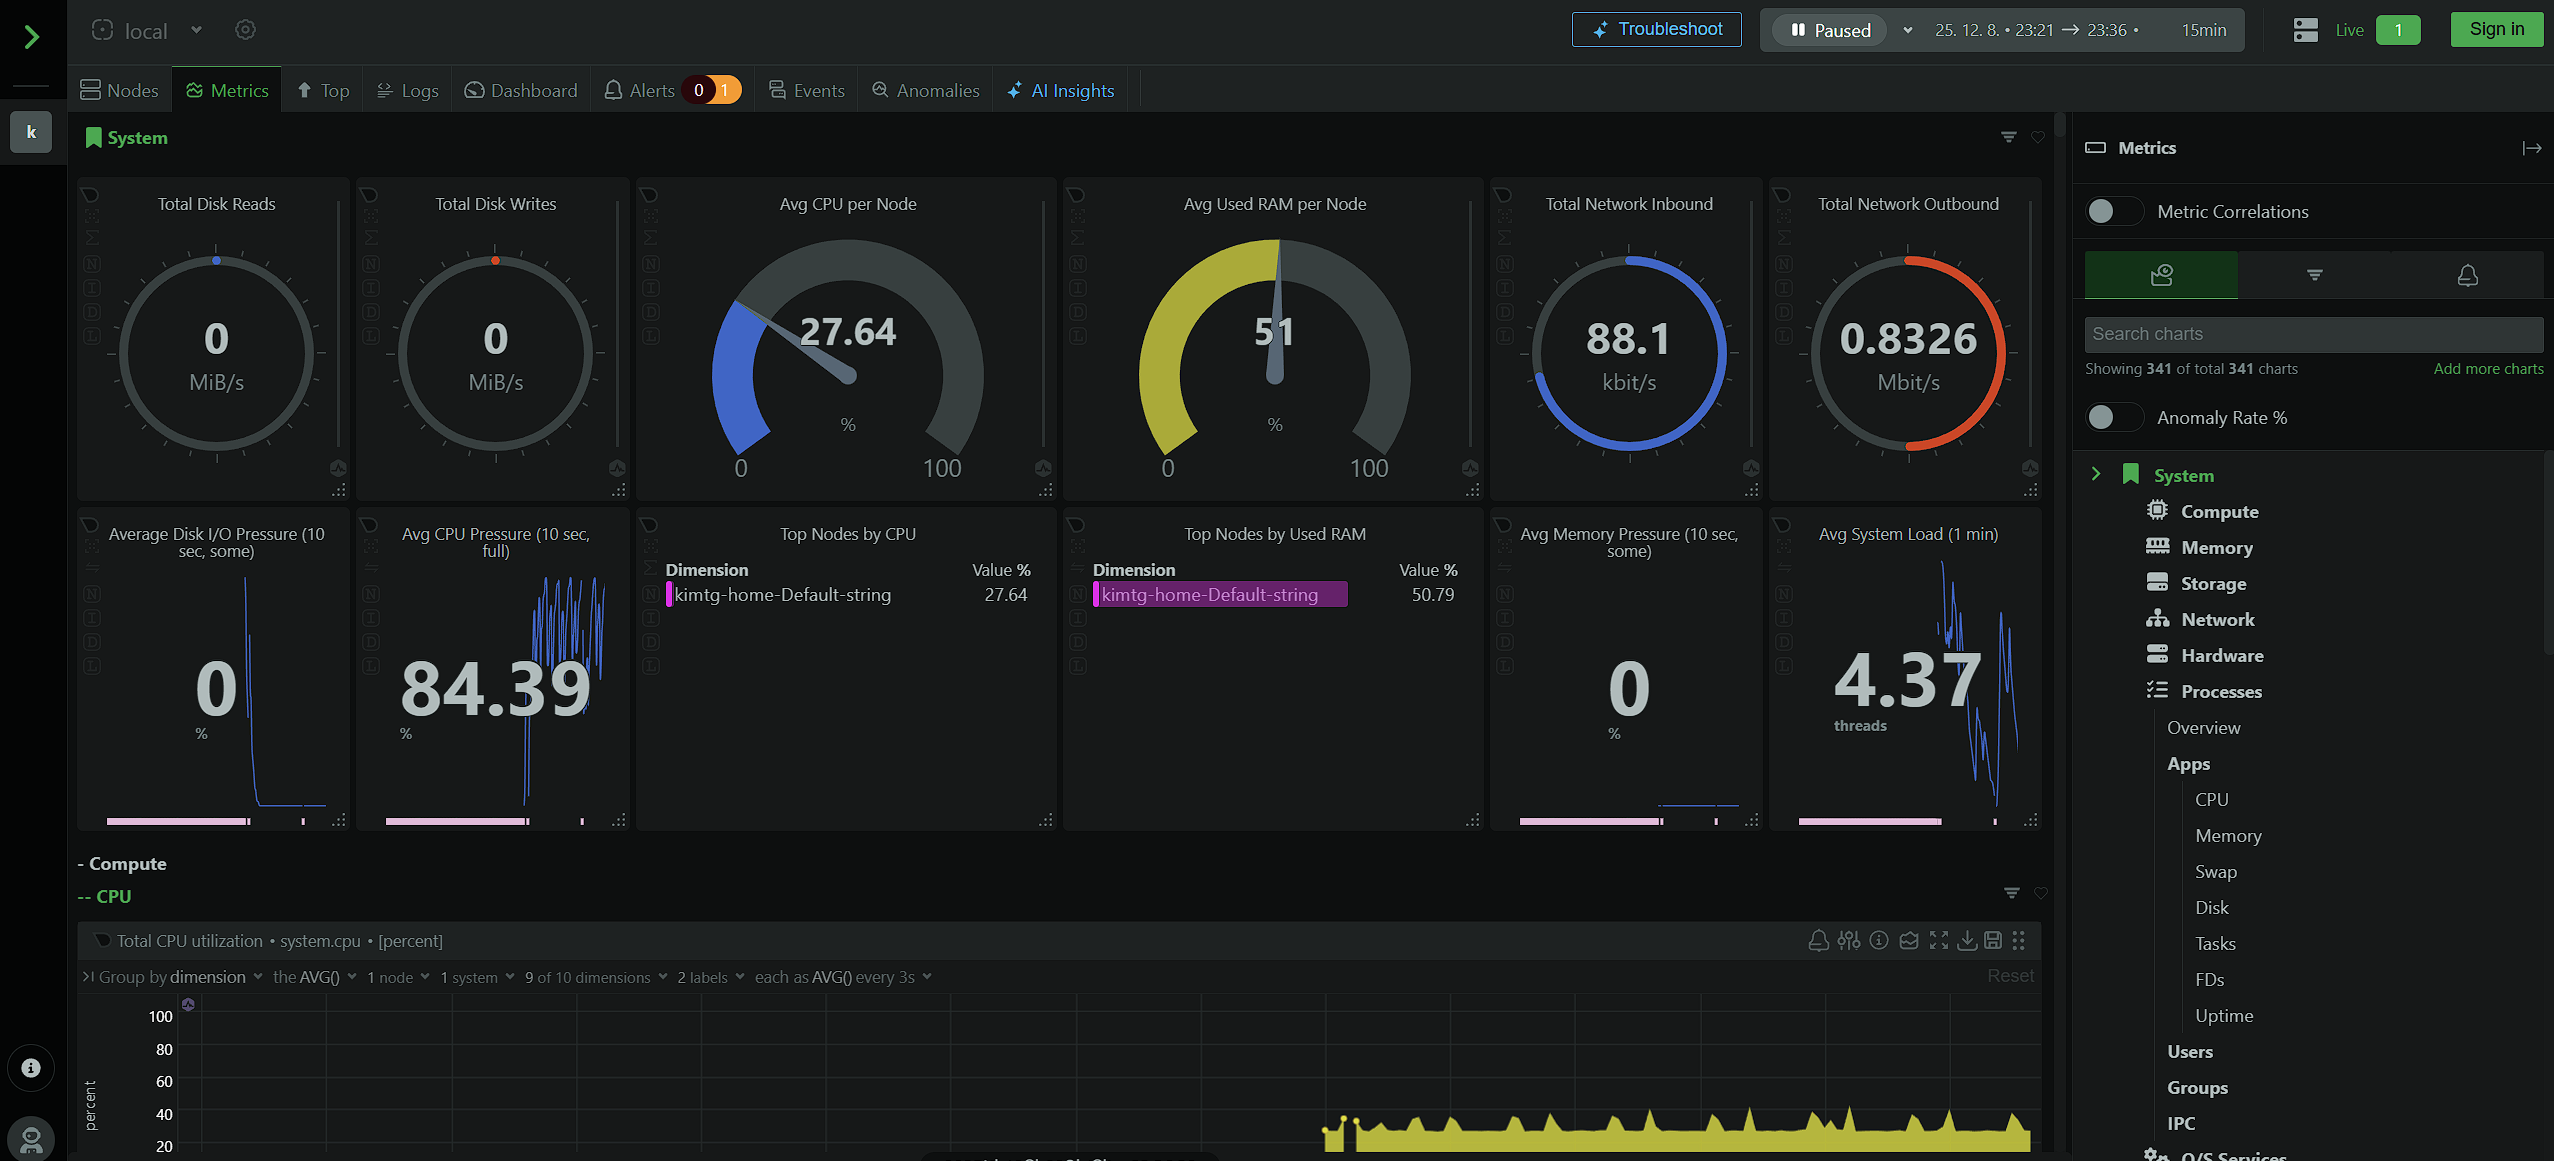The width and height of the screenshot is (2554, 1161).
Task: Focus the Search charts field
Action: 2313,334
